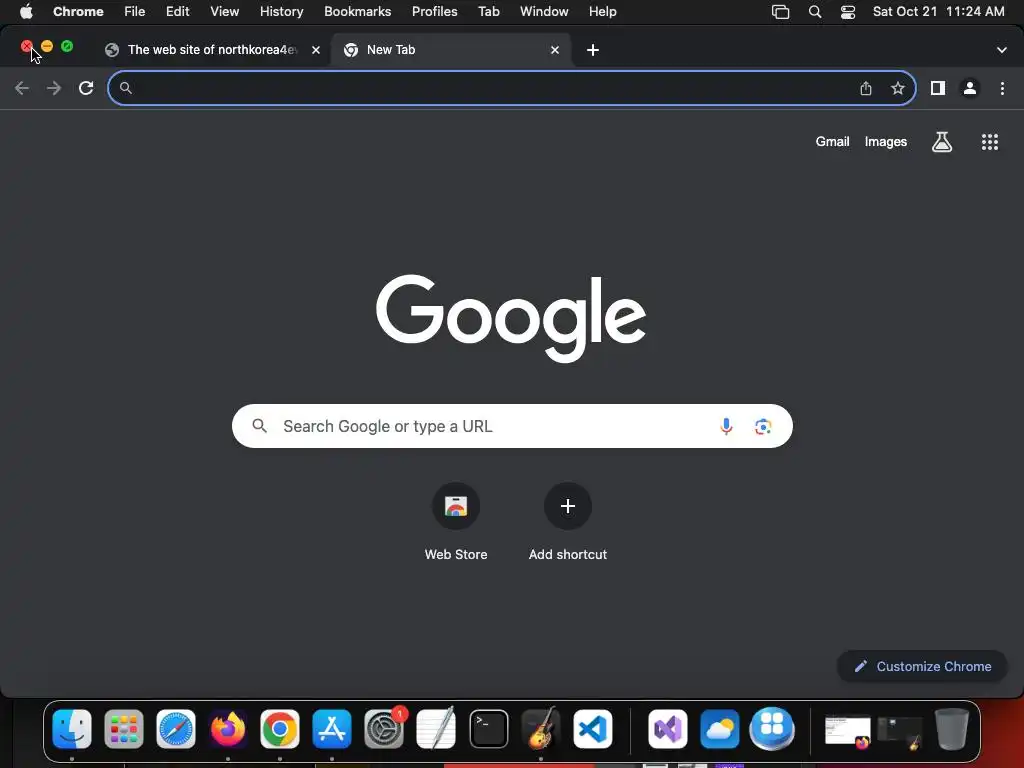Open the Chrome side panel
The height and width of the screenshot is (768, 1024).
point(938,88)
